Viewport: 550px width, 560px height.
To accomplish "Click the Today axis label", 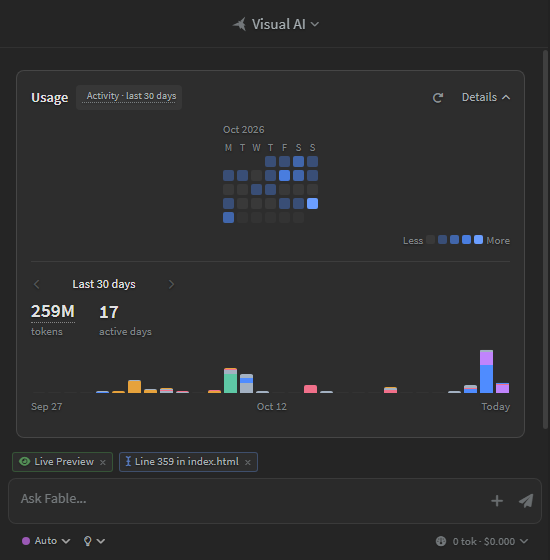I will [495, 406].
